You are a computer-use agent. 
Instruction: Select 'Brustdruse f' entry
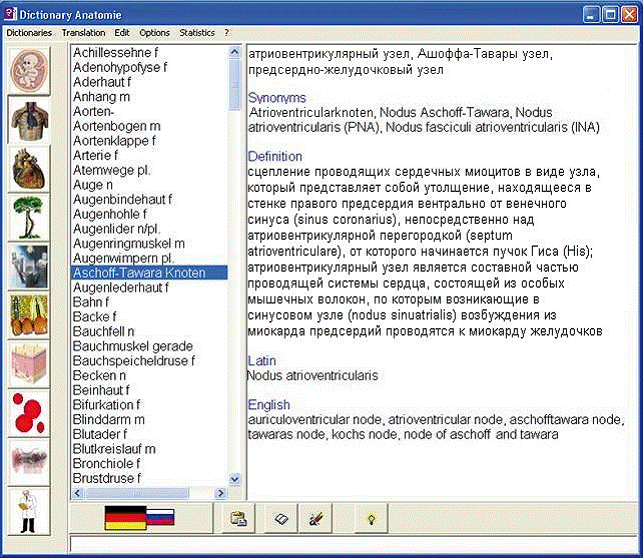click(107, 478)
